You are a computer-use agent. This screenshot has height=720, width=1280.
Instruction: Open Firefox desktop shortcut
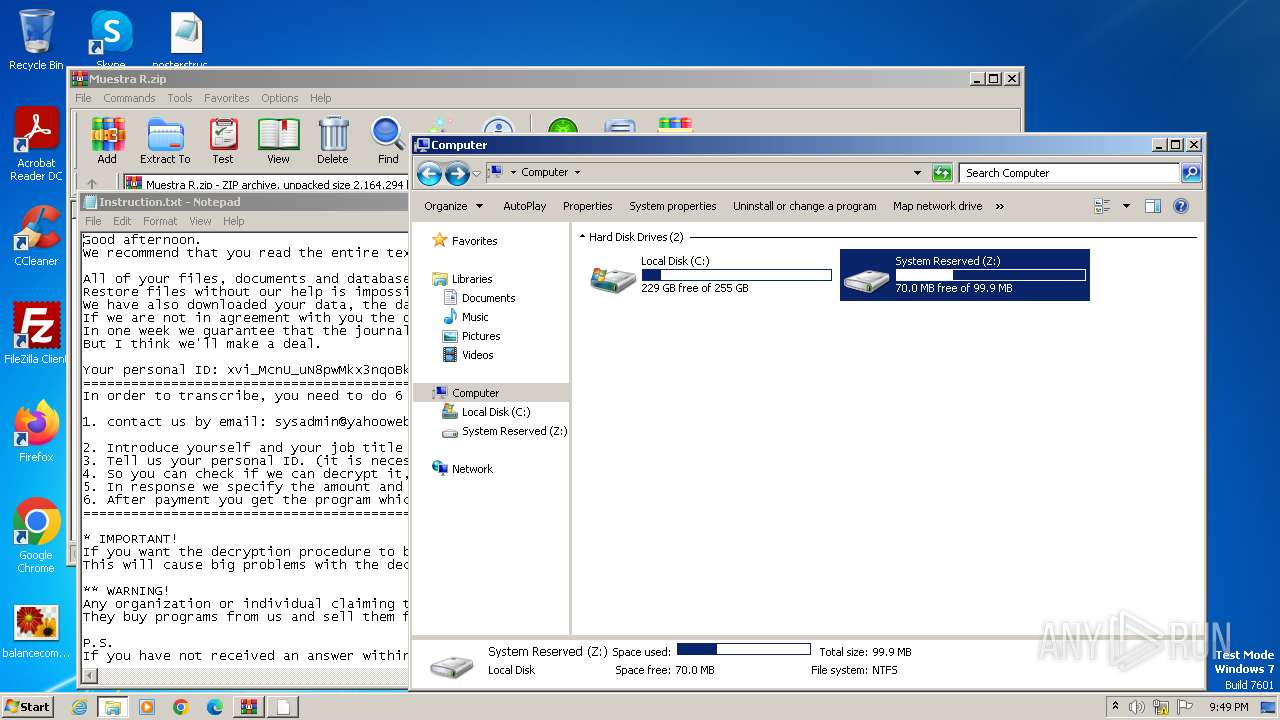(x=36, y=431)
